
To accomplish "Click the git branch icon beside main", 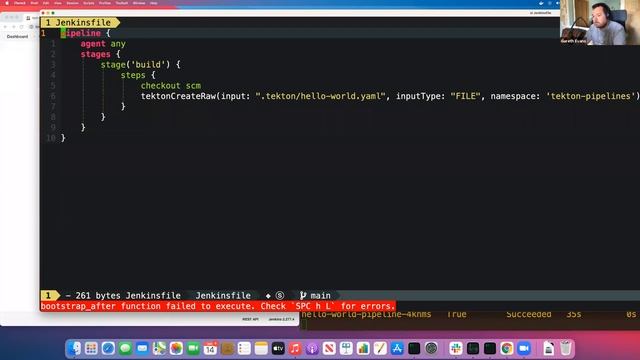I will click(303, 296).
